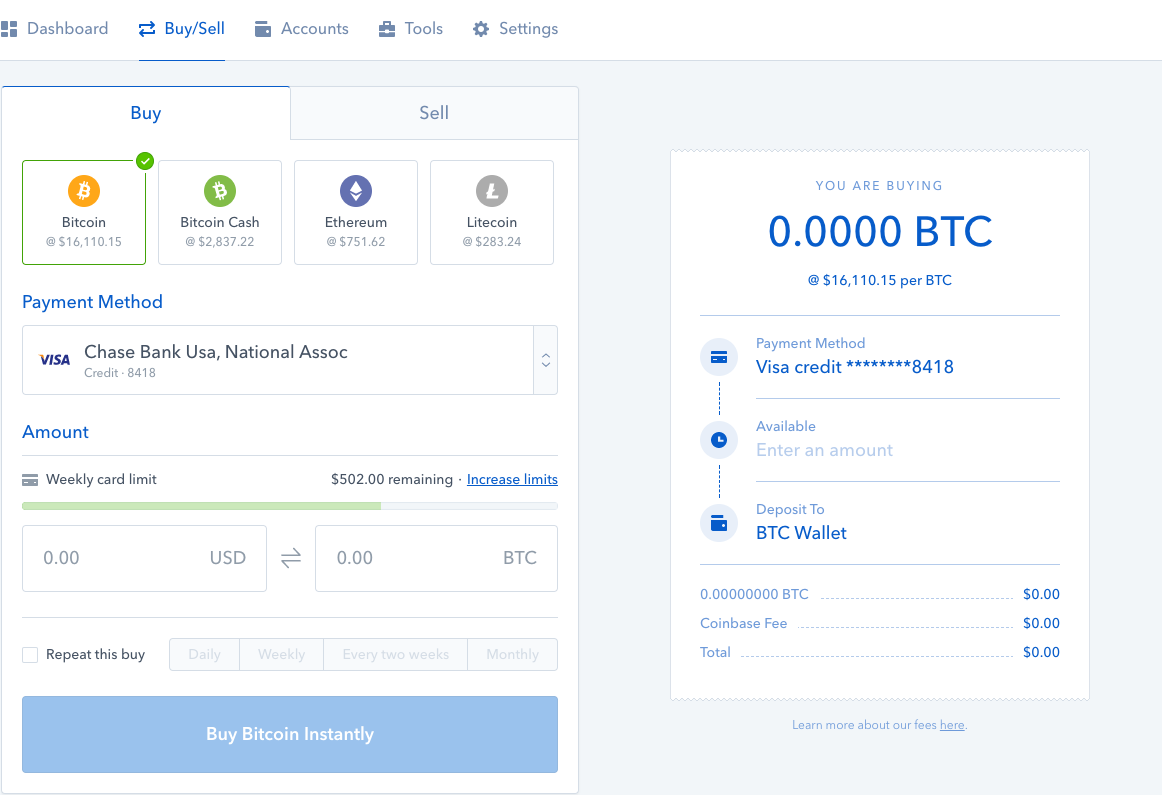This screenshot has height=795, width=1162.
Task: Click the 0.00000000 BTC line item
Action: pos(880,594)
